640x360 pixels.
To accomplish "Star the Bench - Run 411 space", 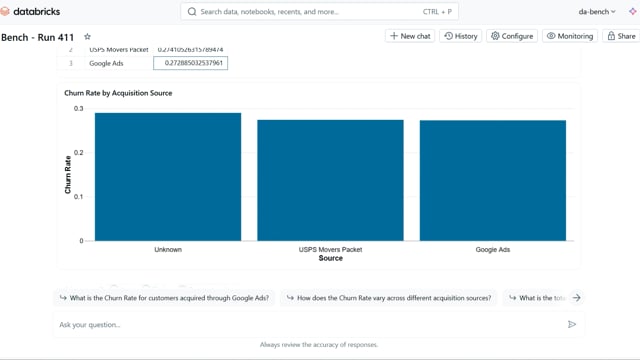I will point(87,37).
